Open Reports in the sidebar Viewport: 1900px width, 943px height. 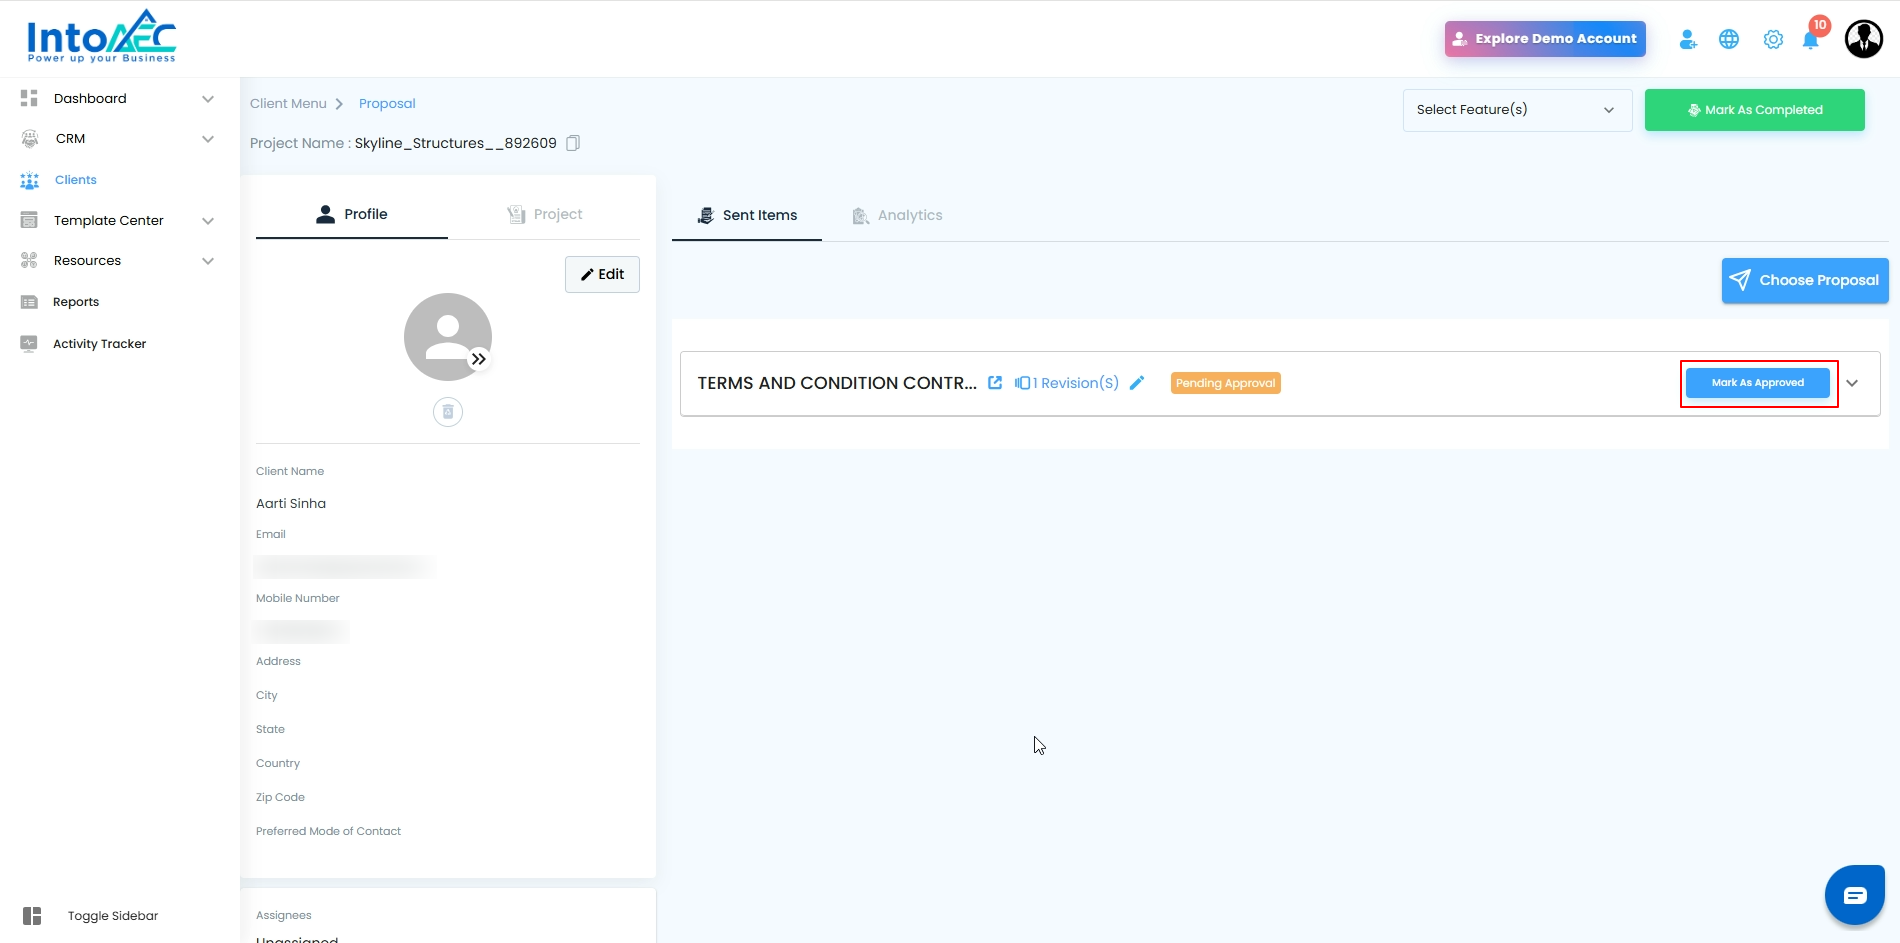click(76, 302)
